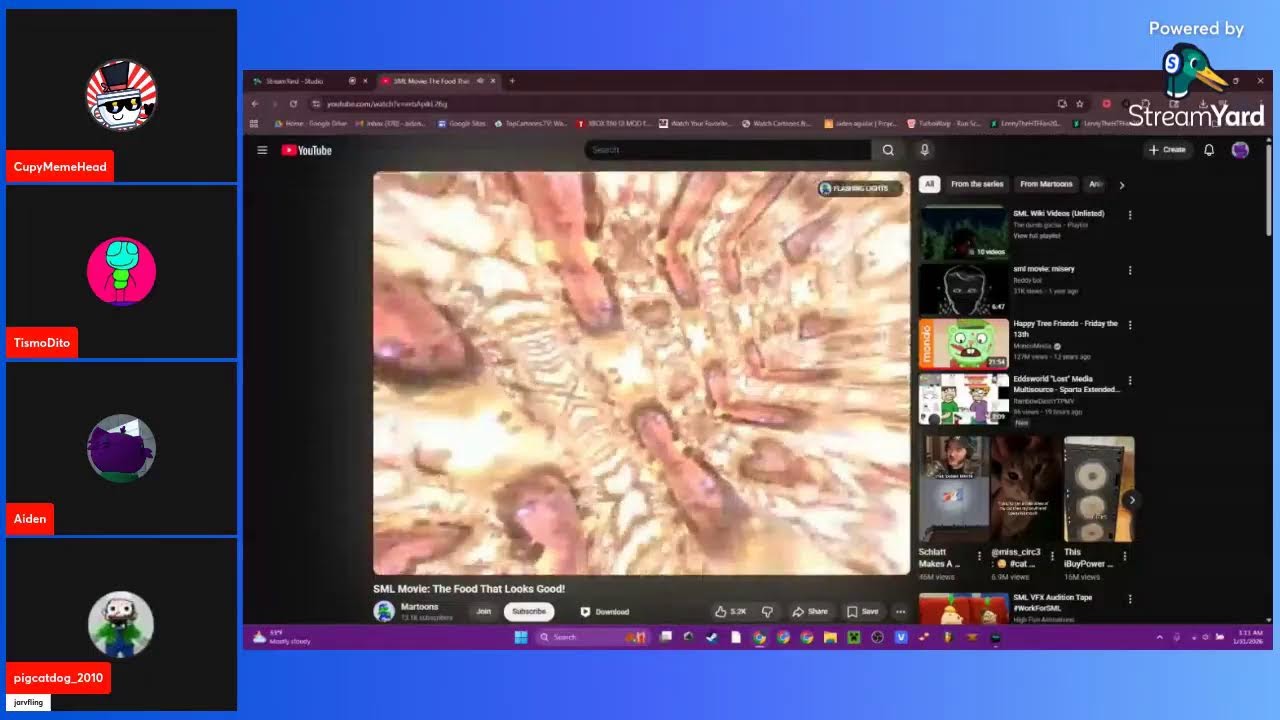
Task: Click the browser back arrow
Action: (255, 104)
